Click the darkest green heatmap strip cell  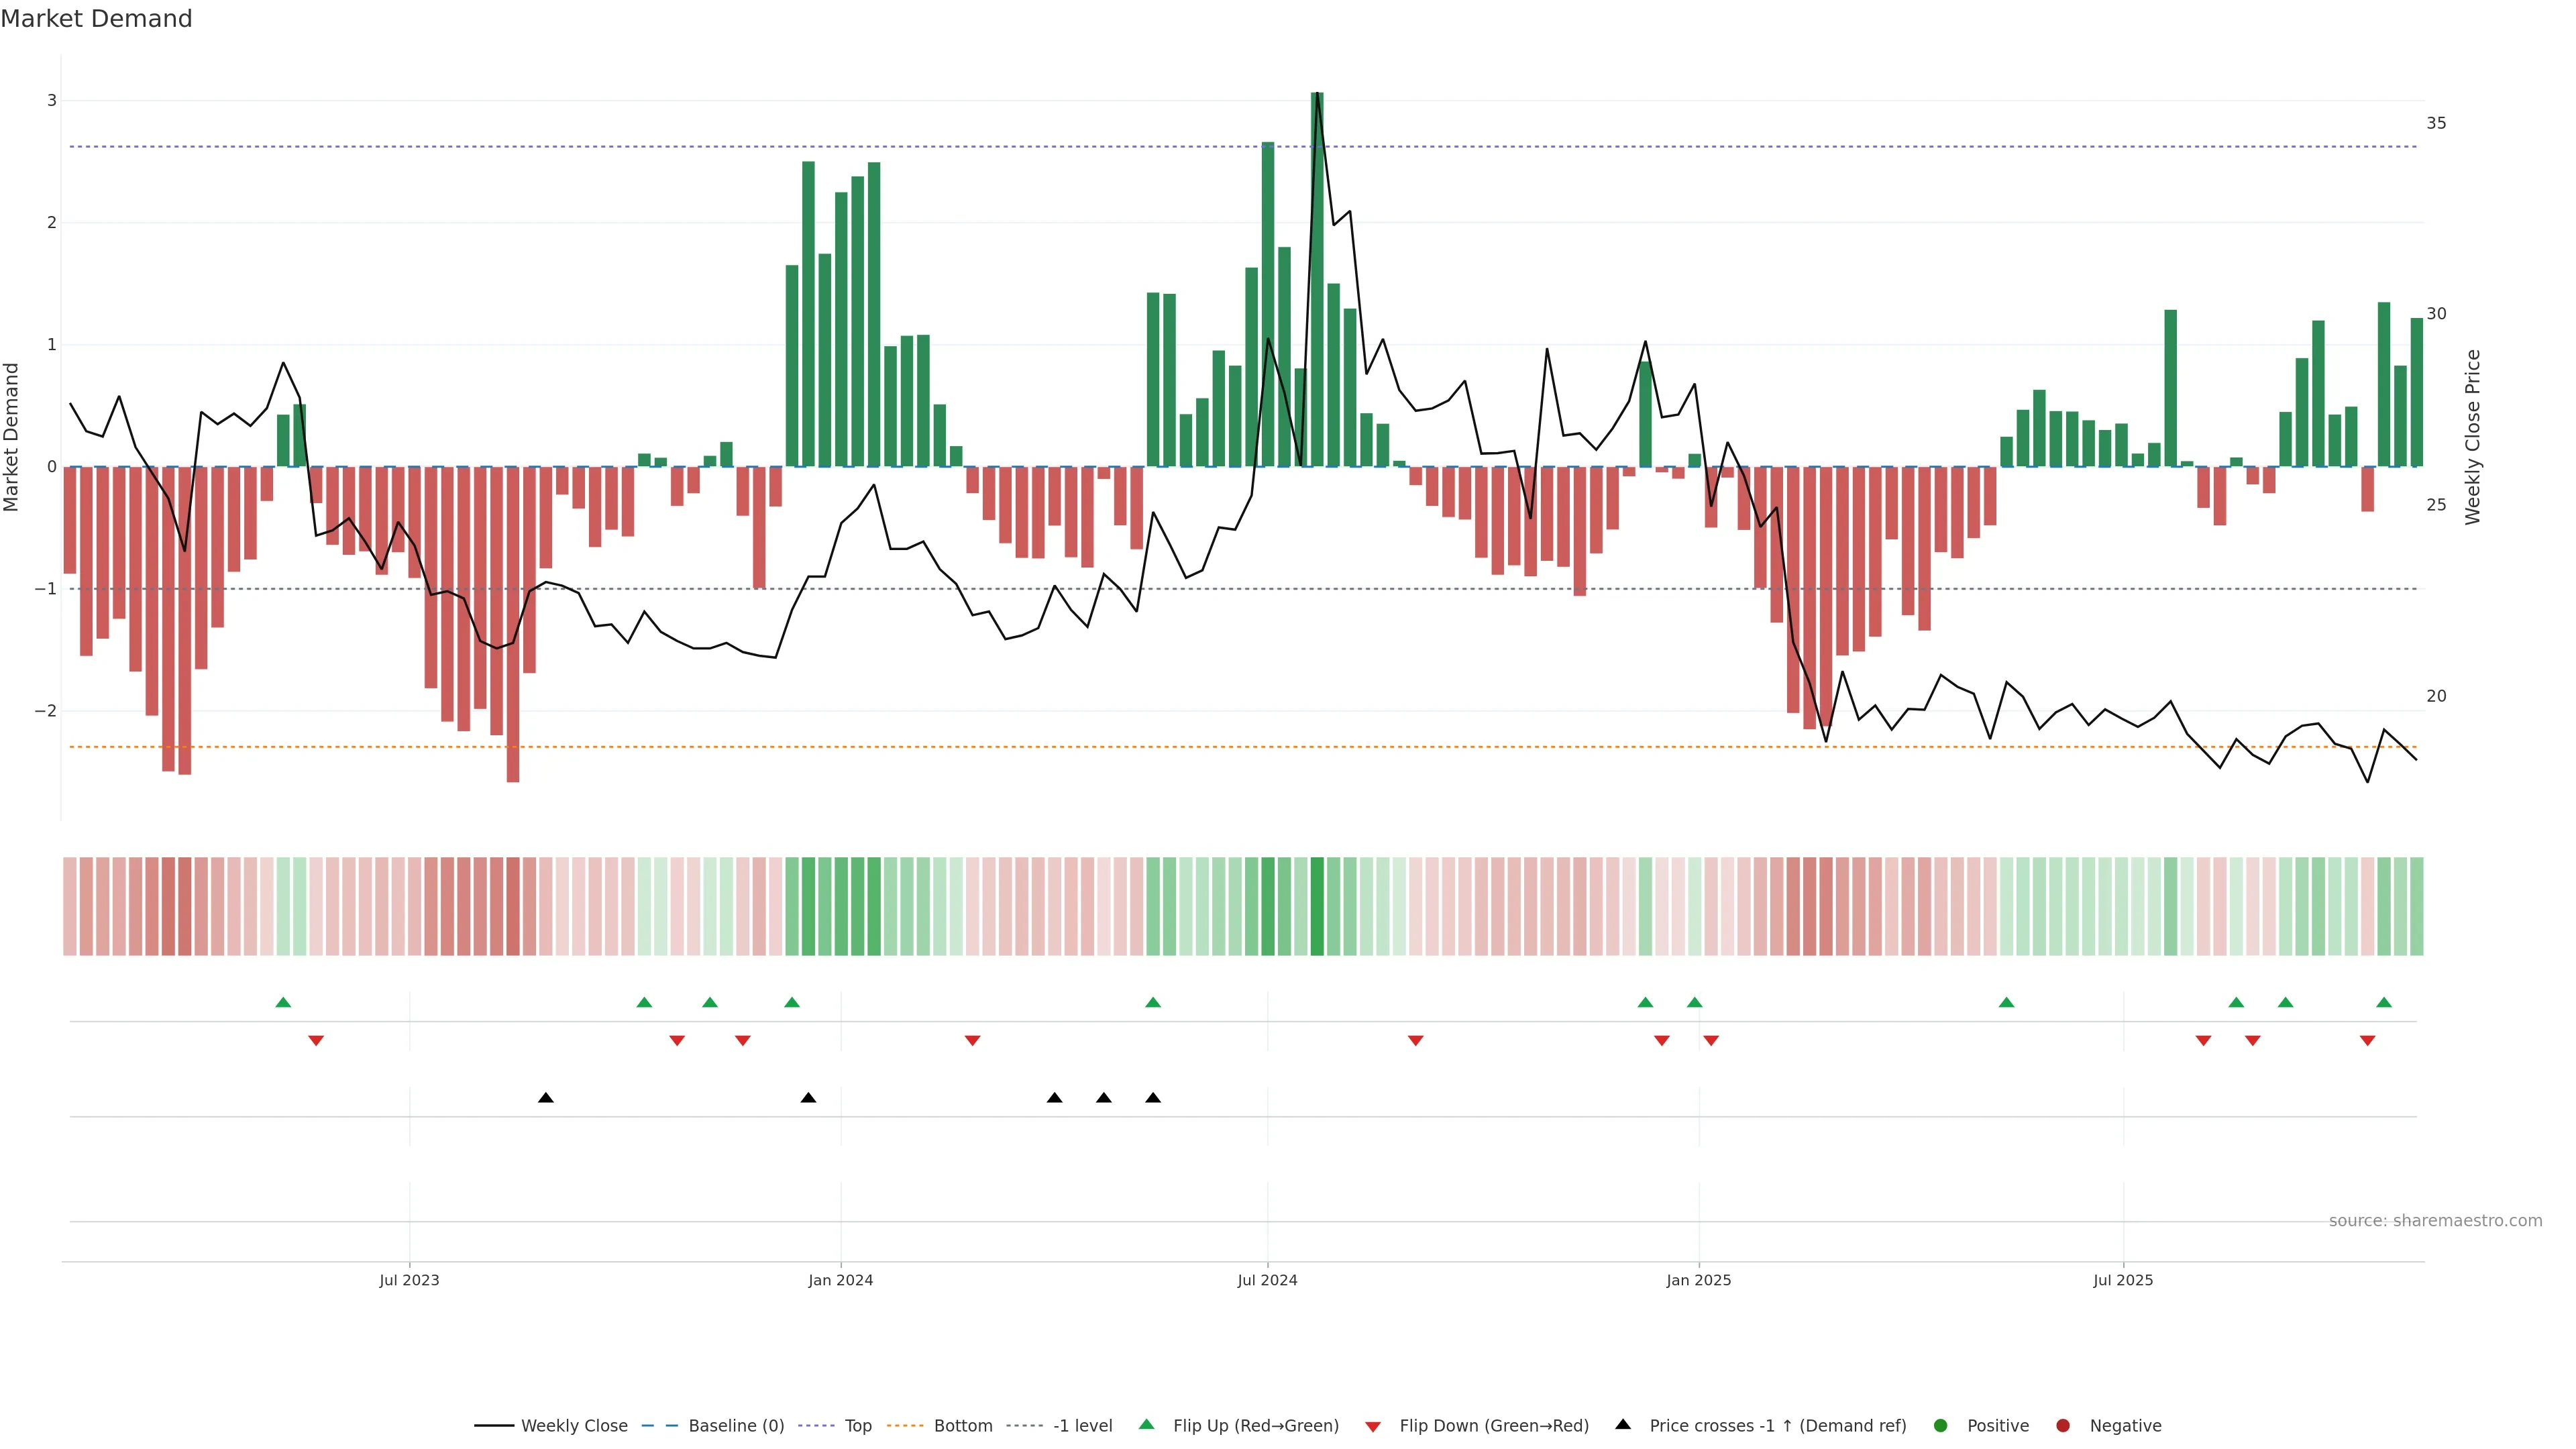point(1317,906)
